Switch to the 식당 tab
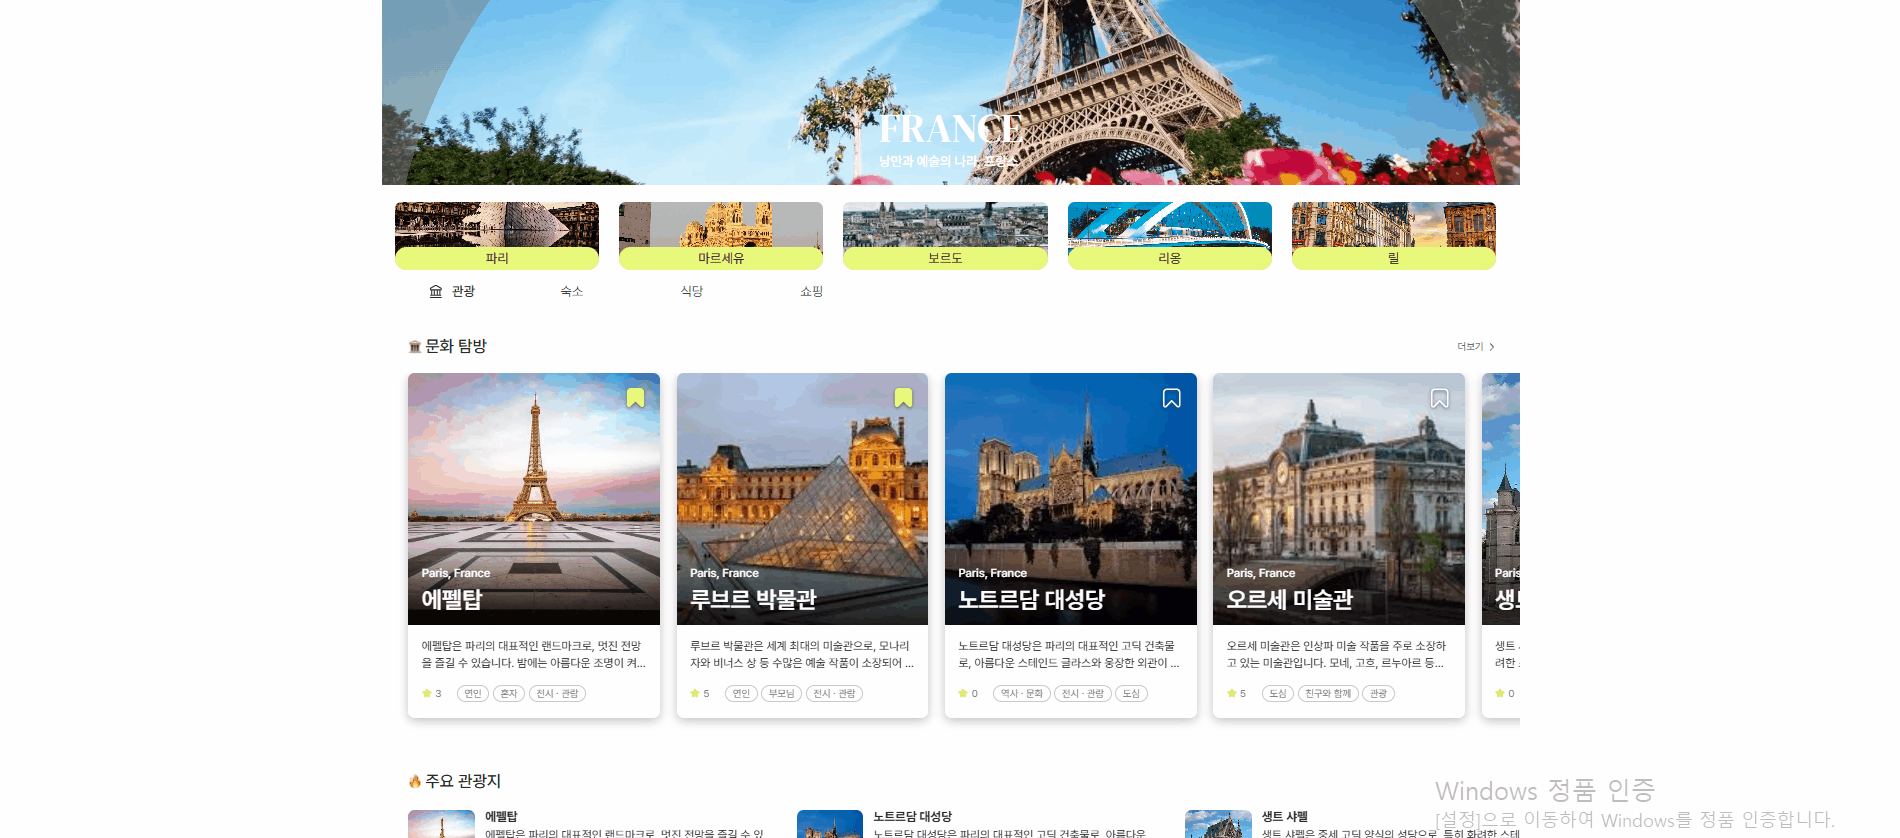The width and height of the screenshot is (1900, 838). tap(691, 291)
